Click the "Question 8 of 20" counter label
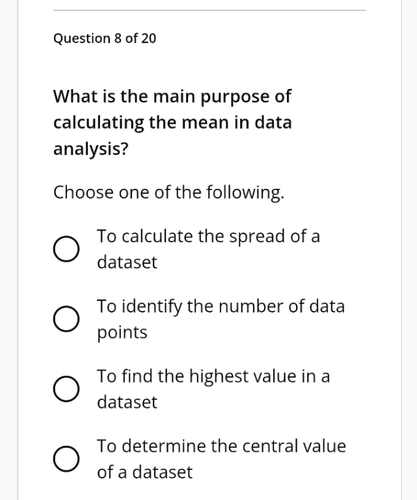 105,38
